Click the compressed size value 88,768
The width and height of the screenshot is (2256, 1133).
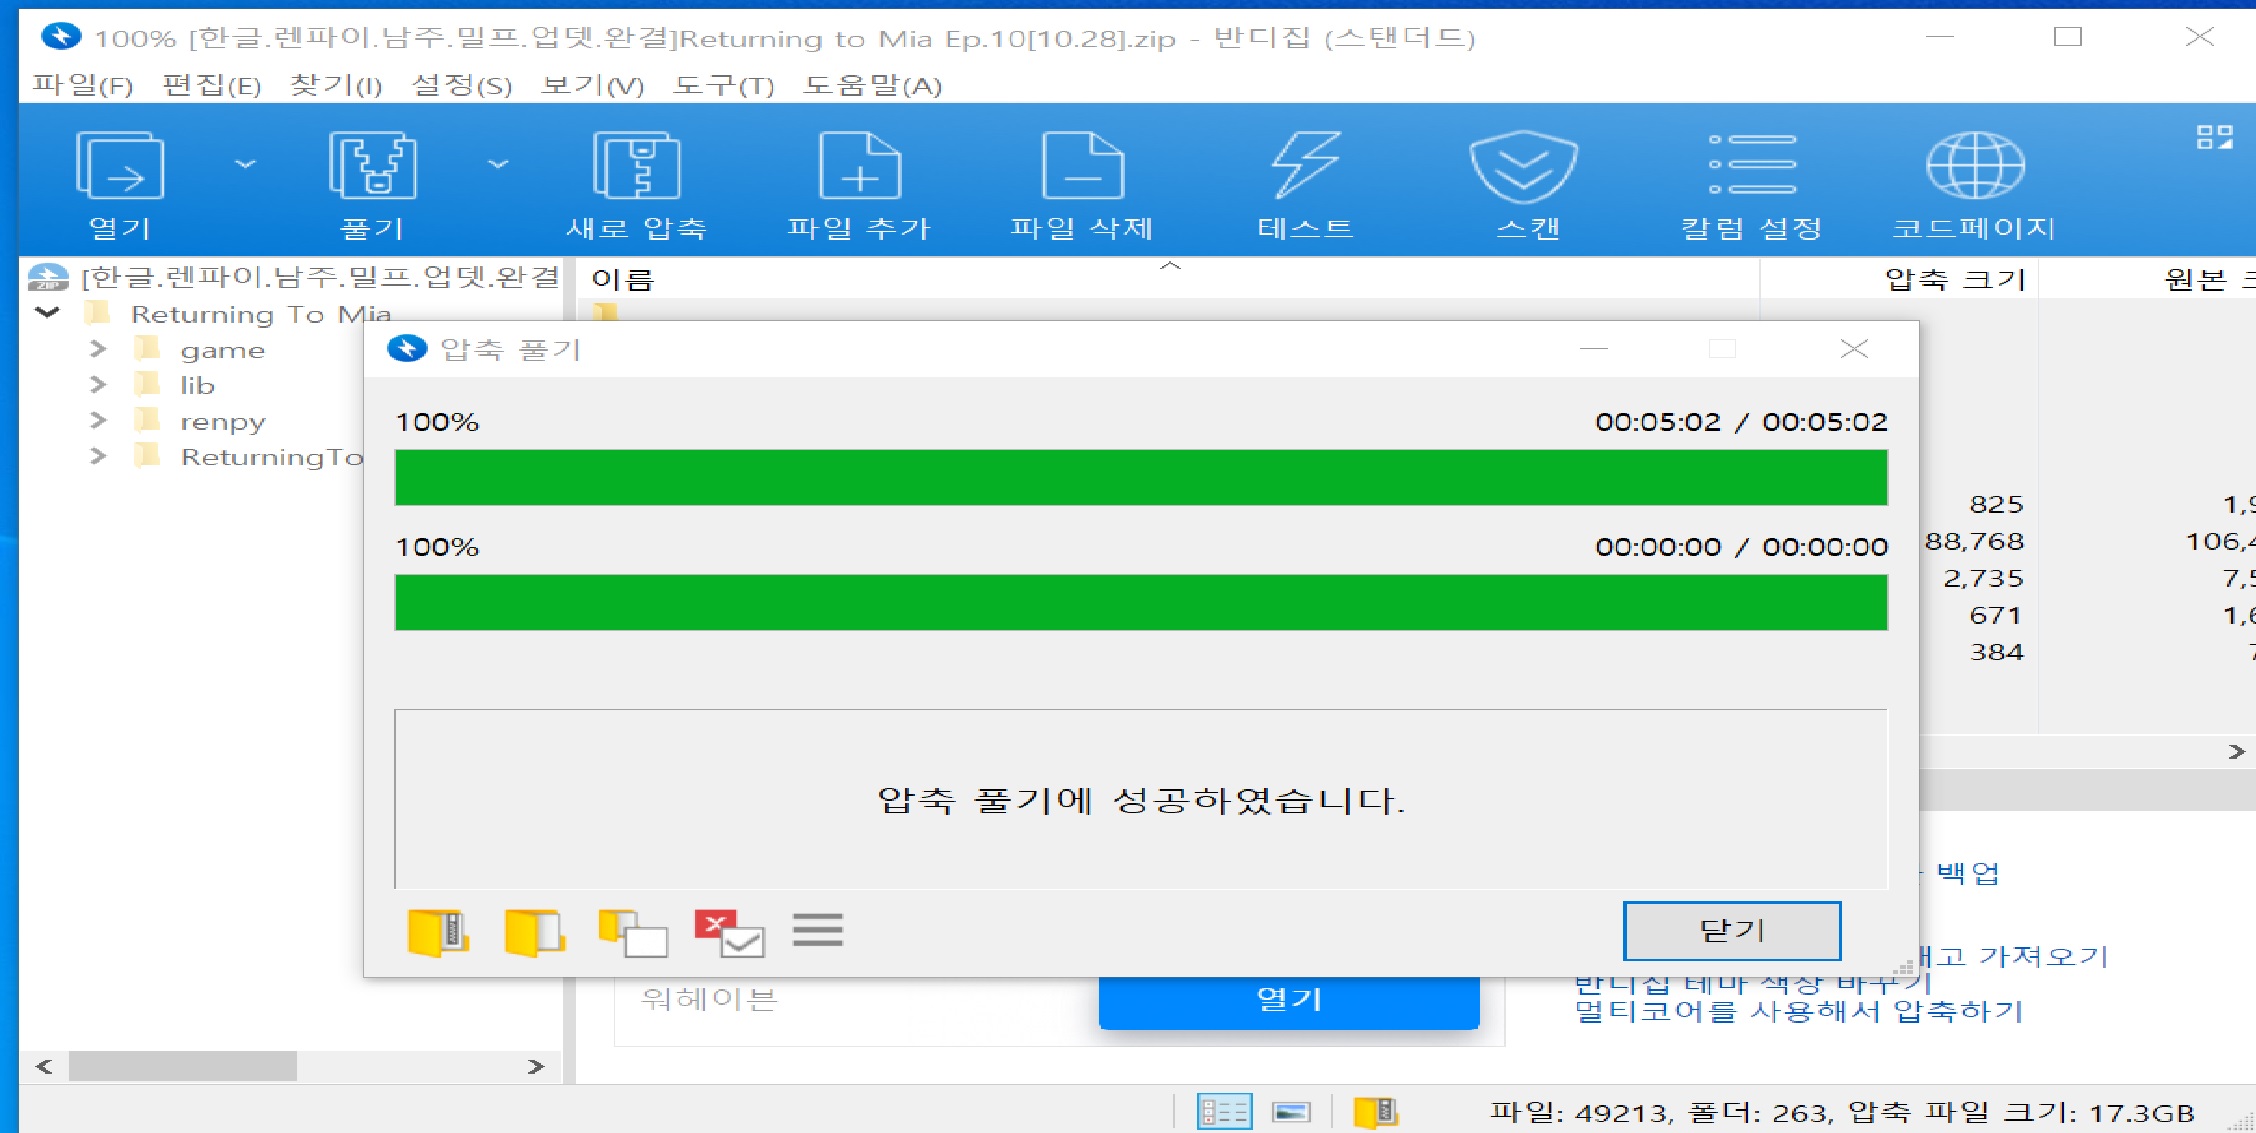pyautogui.click(x=1974, y=541)
